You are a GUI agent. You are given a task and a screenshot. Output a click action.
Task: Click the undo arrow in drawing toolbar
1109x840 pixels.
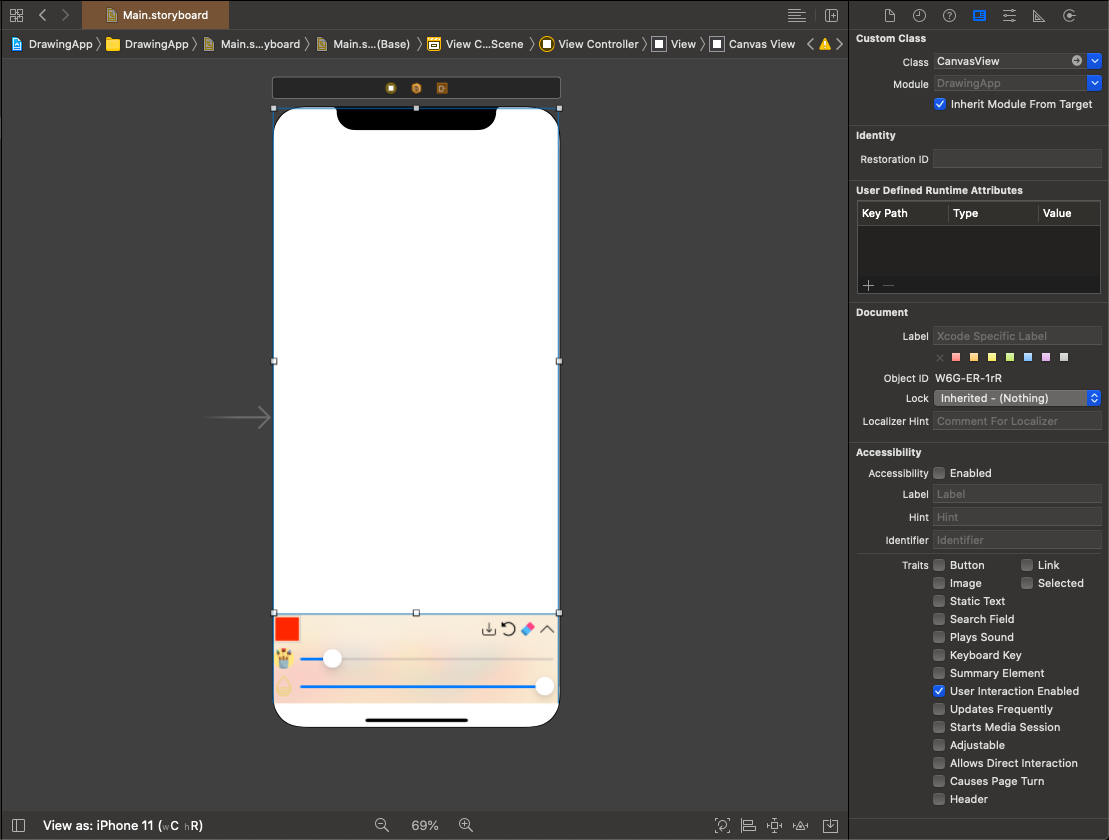[x=509, y=629]
